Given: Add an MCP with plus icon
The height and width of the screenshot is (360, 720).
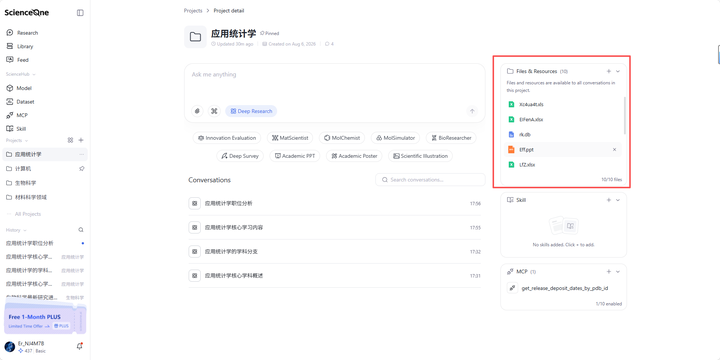Looking at the screenshot, I should tap(609, 271).
